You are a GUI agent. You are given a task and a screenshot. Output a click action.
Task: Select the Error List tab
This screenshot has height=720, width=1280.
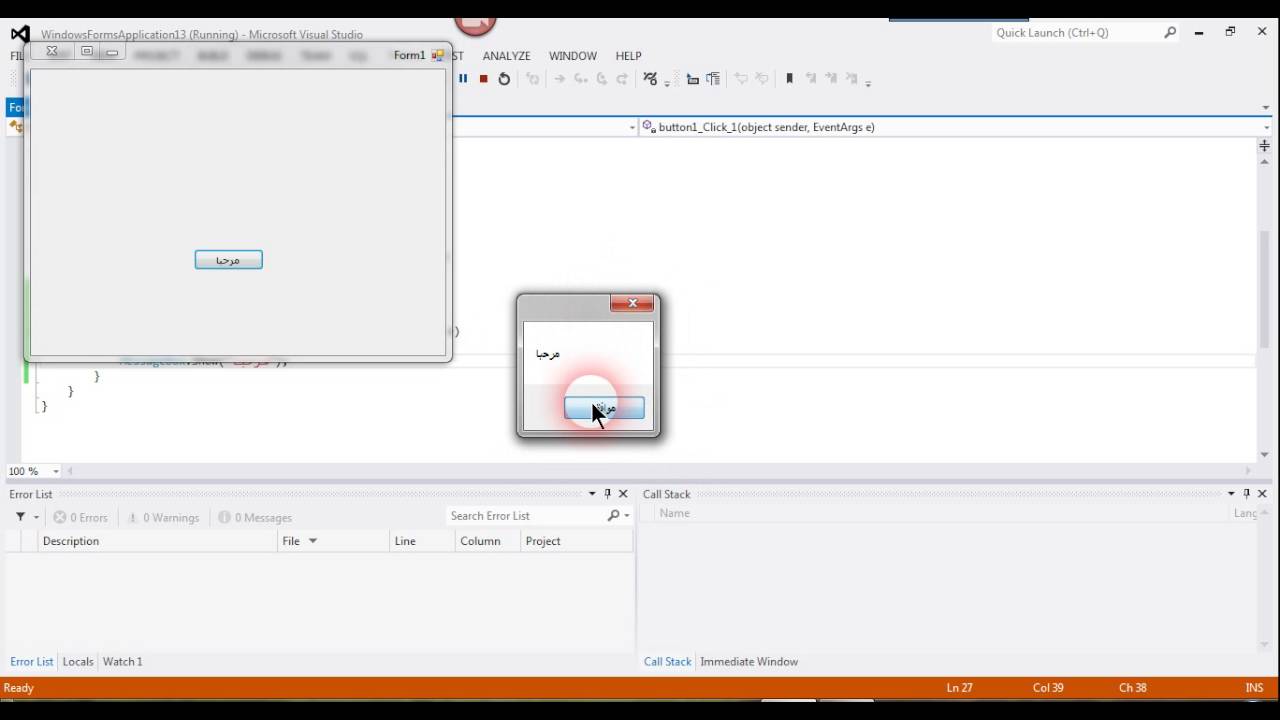click(x=31, y=662)
